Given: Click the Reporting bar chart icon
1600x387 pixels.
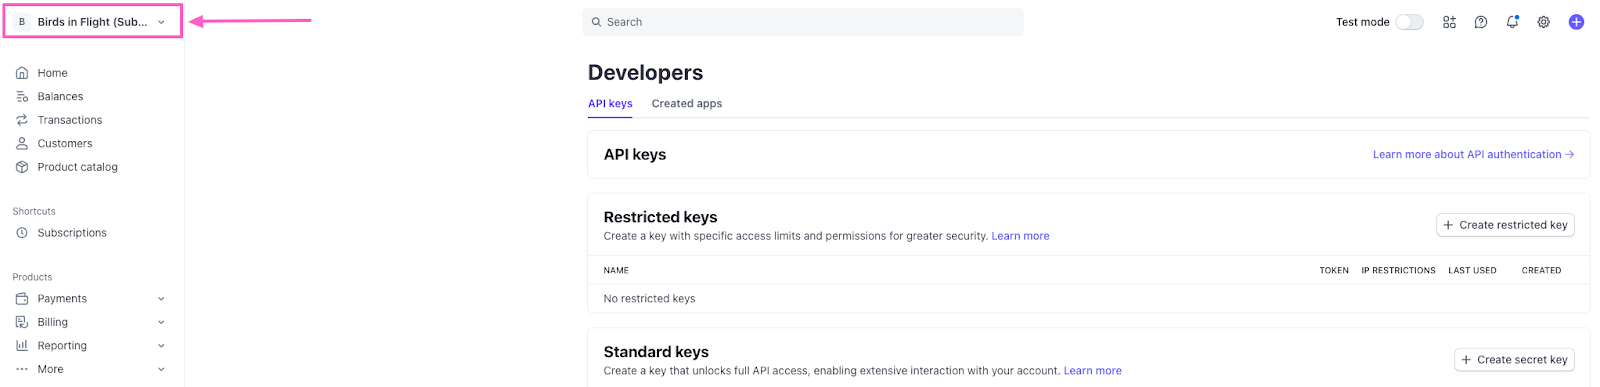Looking at the screenshot, I should (22, 346).
